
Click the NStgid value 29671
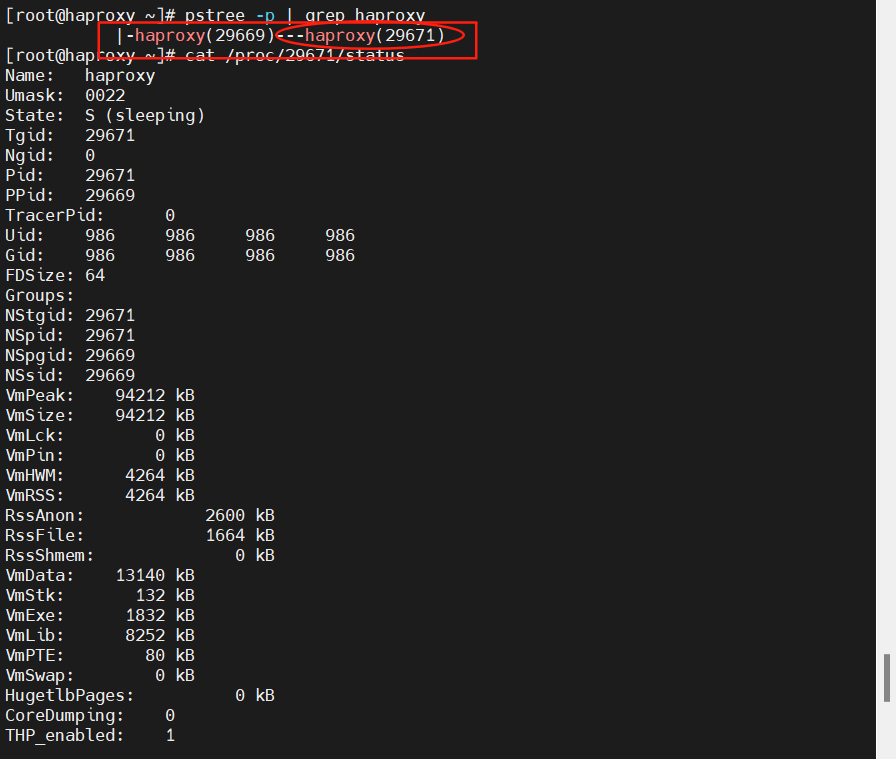coord(110,315)
